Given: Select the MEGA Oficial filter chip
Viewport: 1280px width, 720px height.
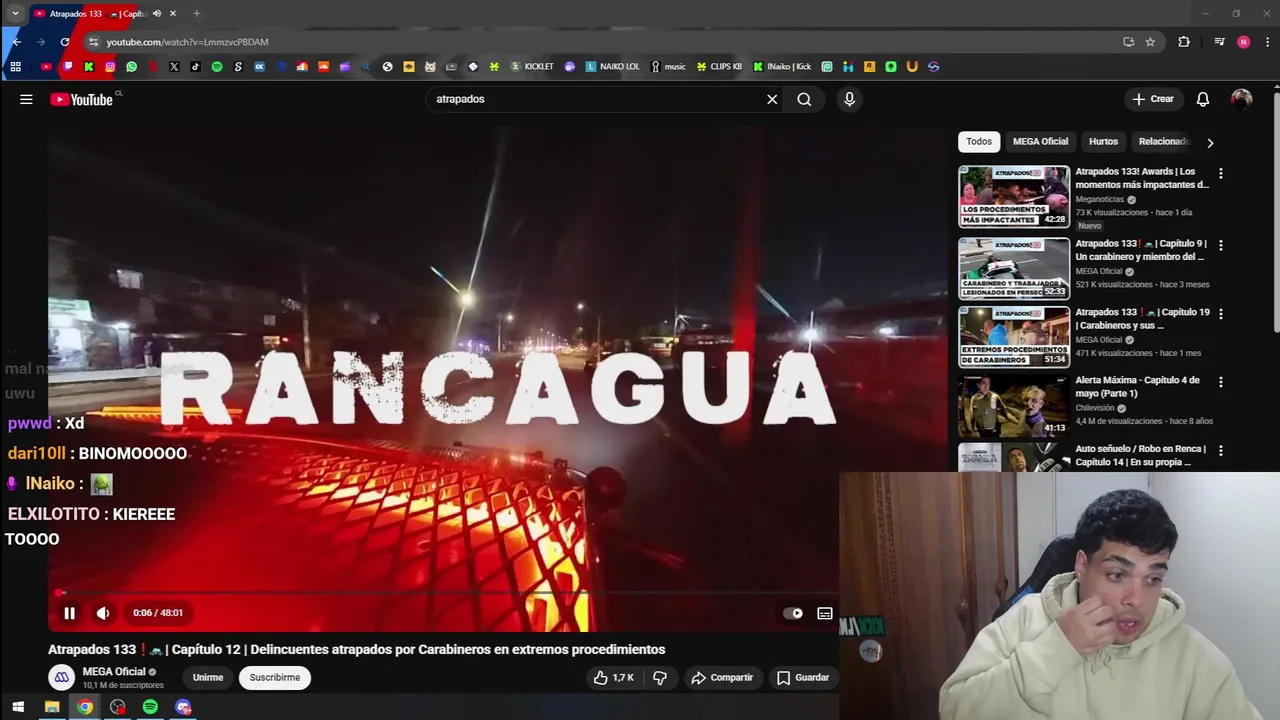Looking at the screenshot, I should point(1040,141).
